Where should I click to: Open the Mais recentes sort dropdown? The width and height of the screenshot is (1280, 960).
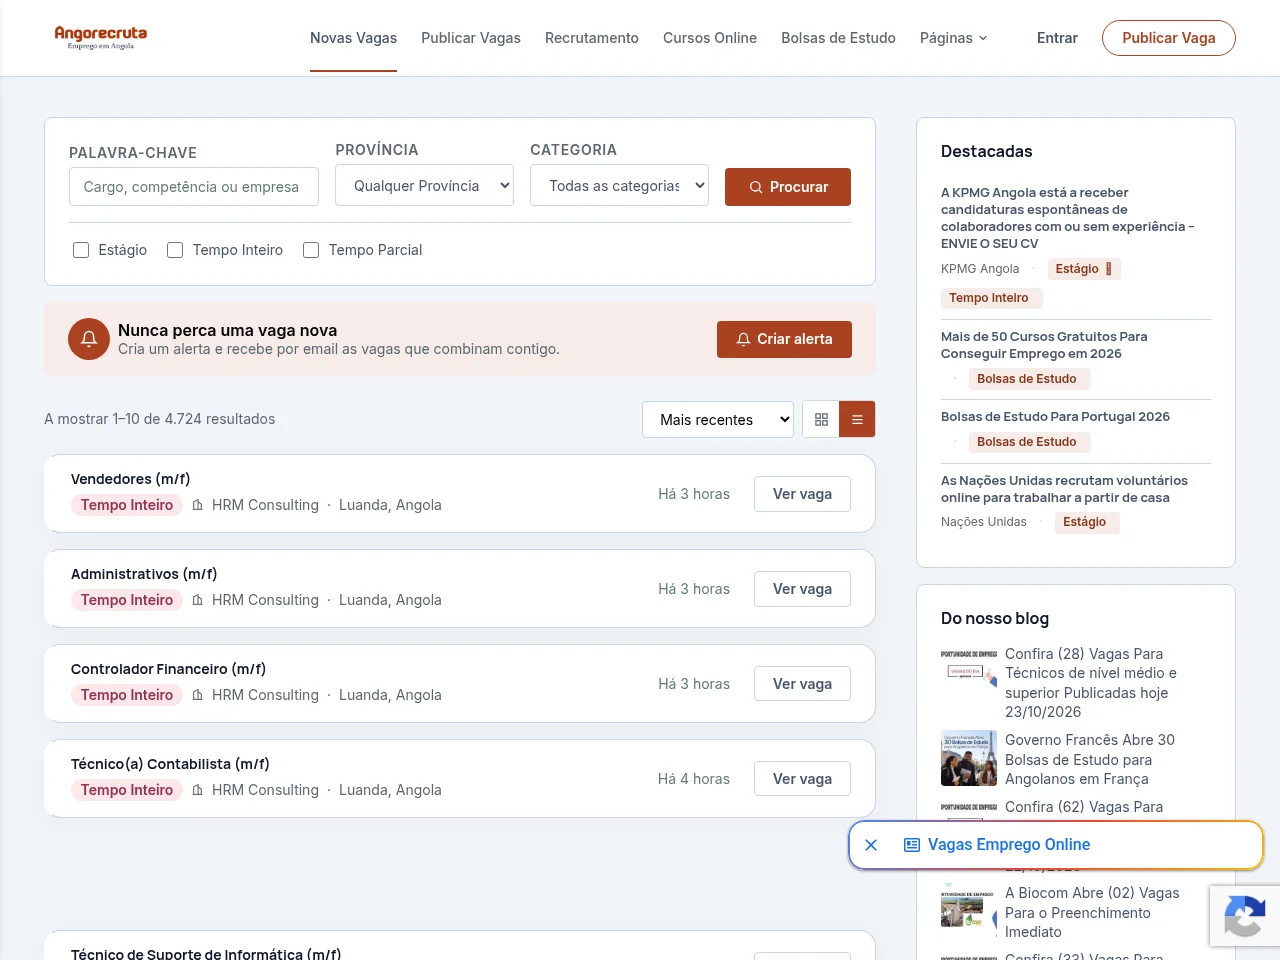pyautogui.click(x=718, y=420)
